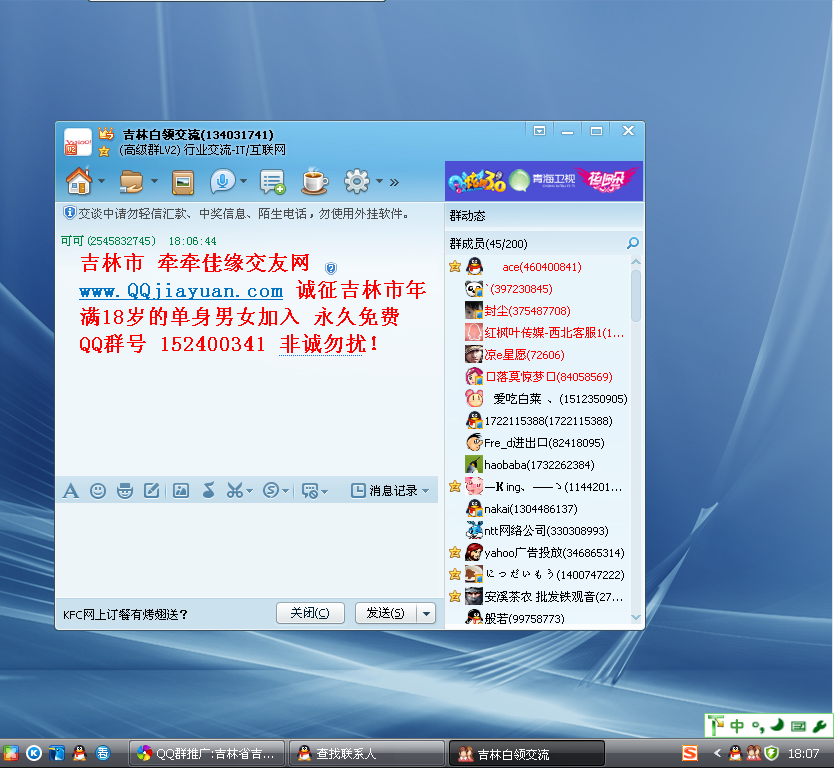Click the coffee cup toolbar icon
Screen dimensions: 834x768
pos(315,182)
